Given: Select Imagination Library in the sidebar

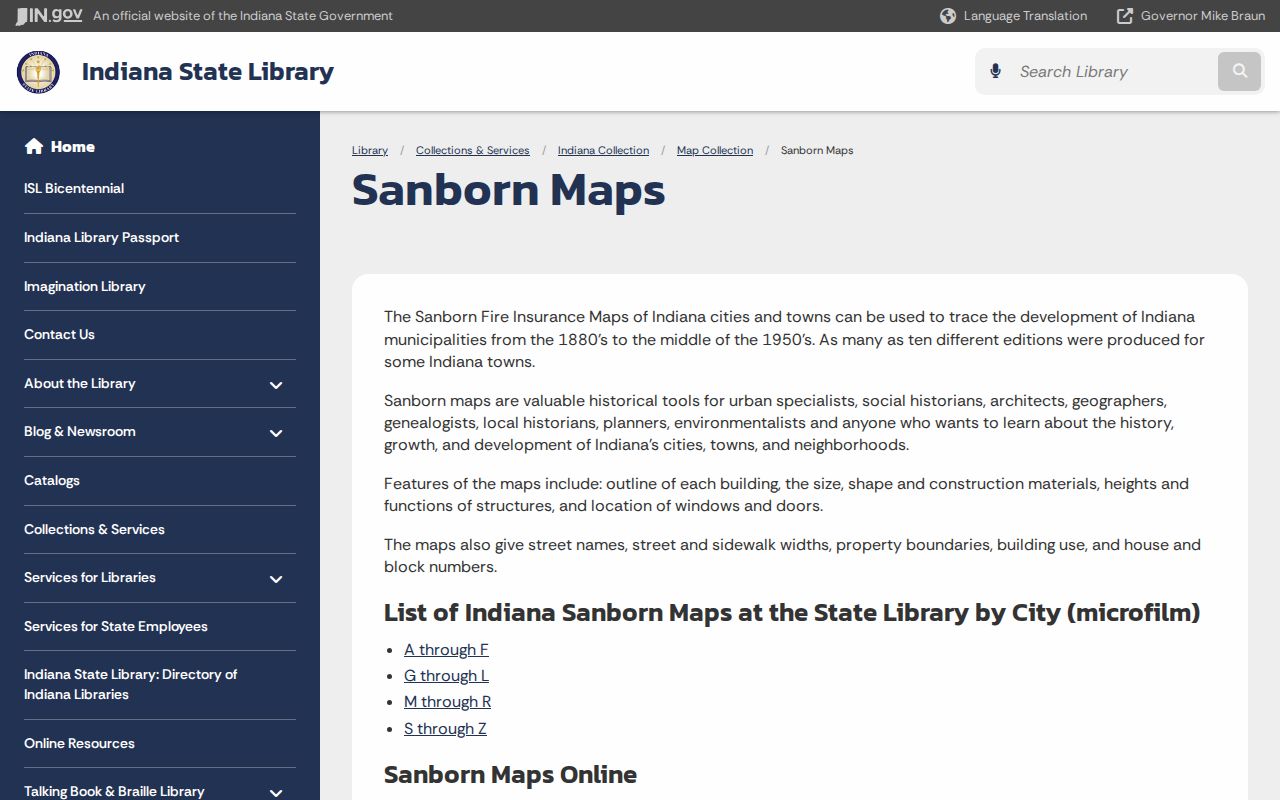Looking at the screenshot, I should (85, 286).
